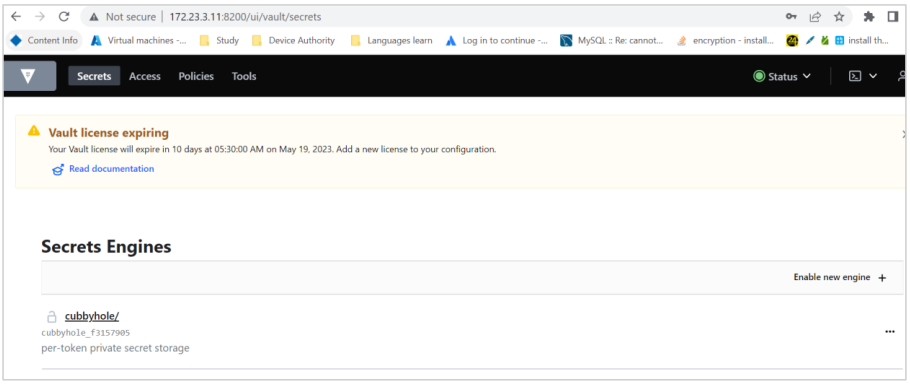Dismiss the license expiring banner
The height and width of the screenshot is (384, 910).
pos(904,134)
